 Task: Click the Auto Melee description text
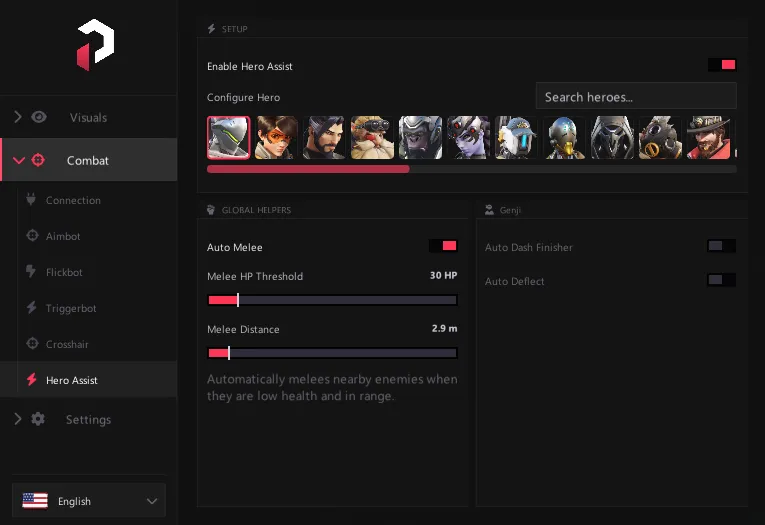pos(332,387)
